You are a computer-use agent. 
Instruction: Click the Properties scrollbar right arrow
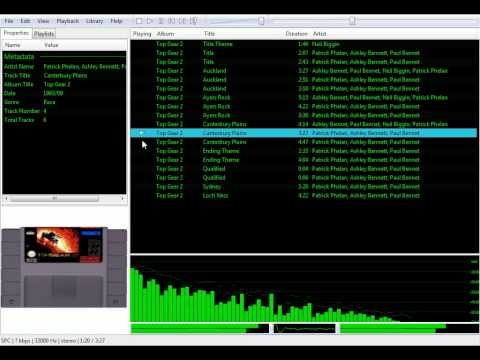pyautogui.click(x=123, y=198)
